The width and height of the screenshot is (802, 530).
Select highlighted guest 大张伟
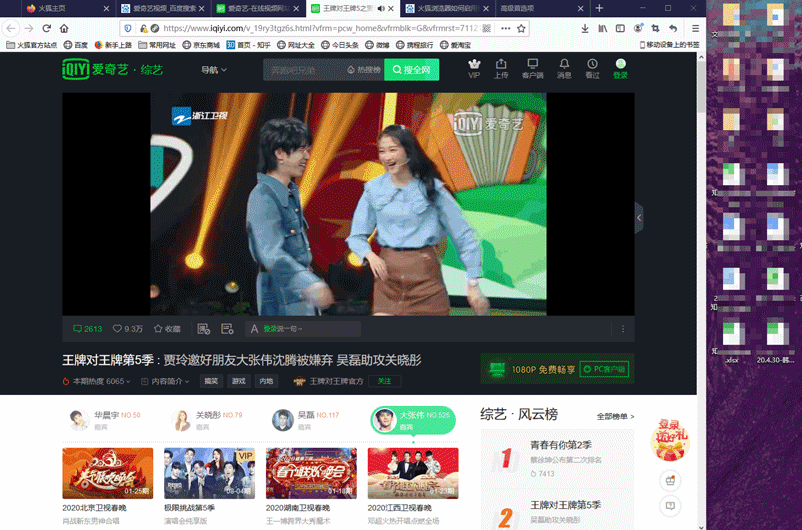point(413,420)
